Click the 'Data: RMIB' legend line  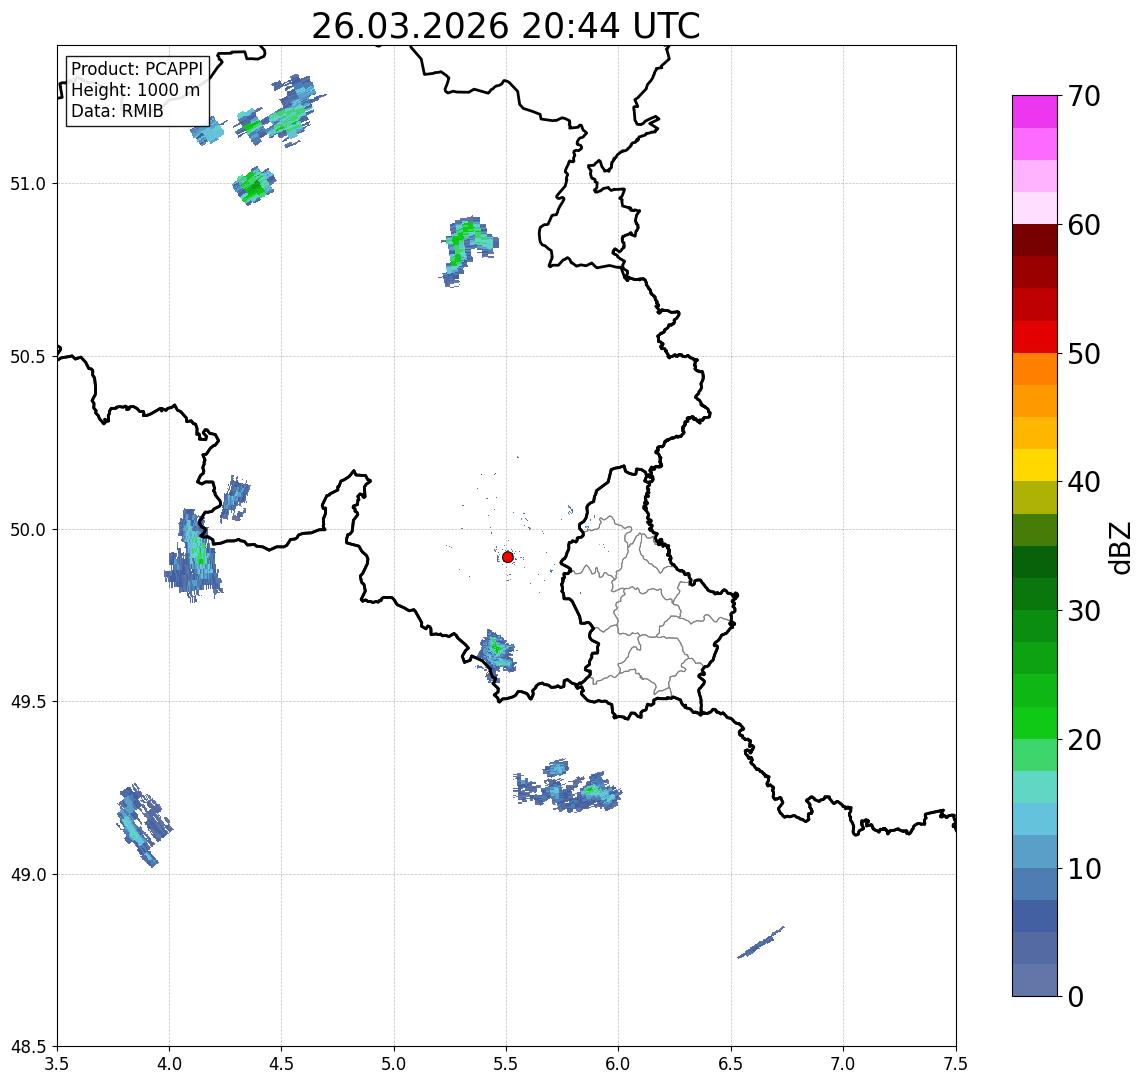(117, 111)
